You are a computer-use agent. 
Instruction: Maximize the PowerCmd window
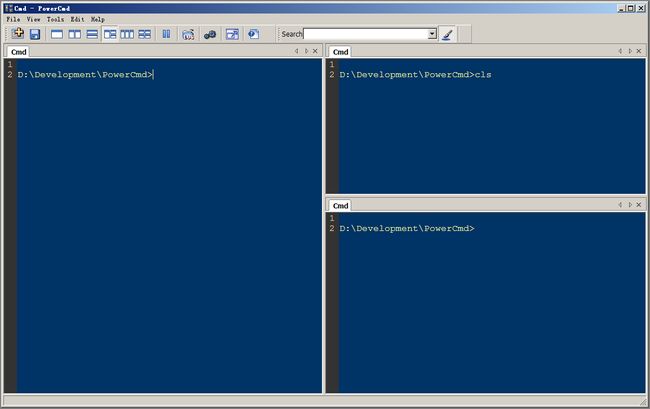(x=630, y=8)
